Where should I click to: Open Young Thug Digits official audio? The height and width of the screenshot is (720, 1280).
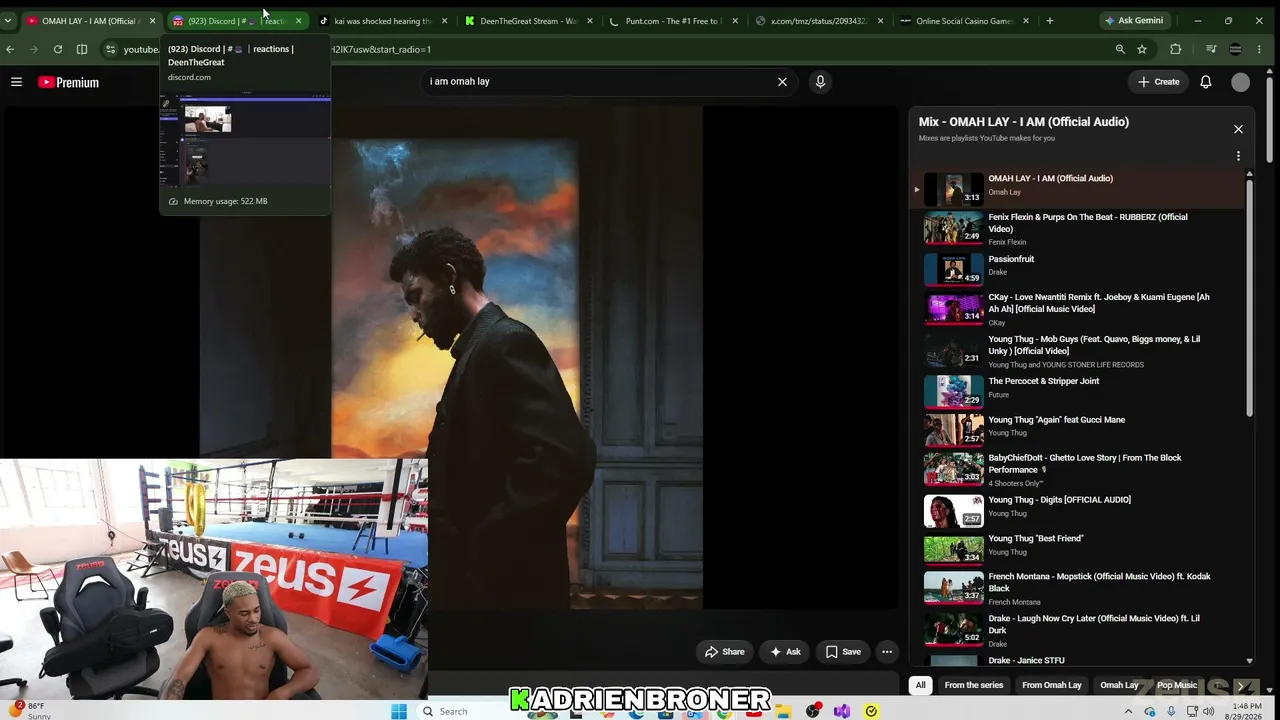(1059, 500)
